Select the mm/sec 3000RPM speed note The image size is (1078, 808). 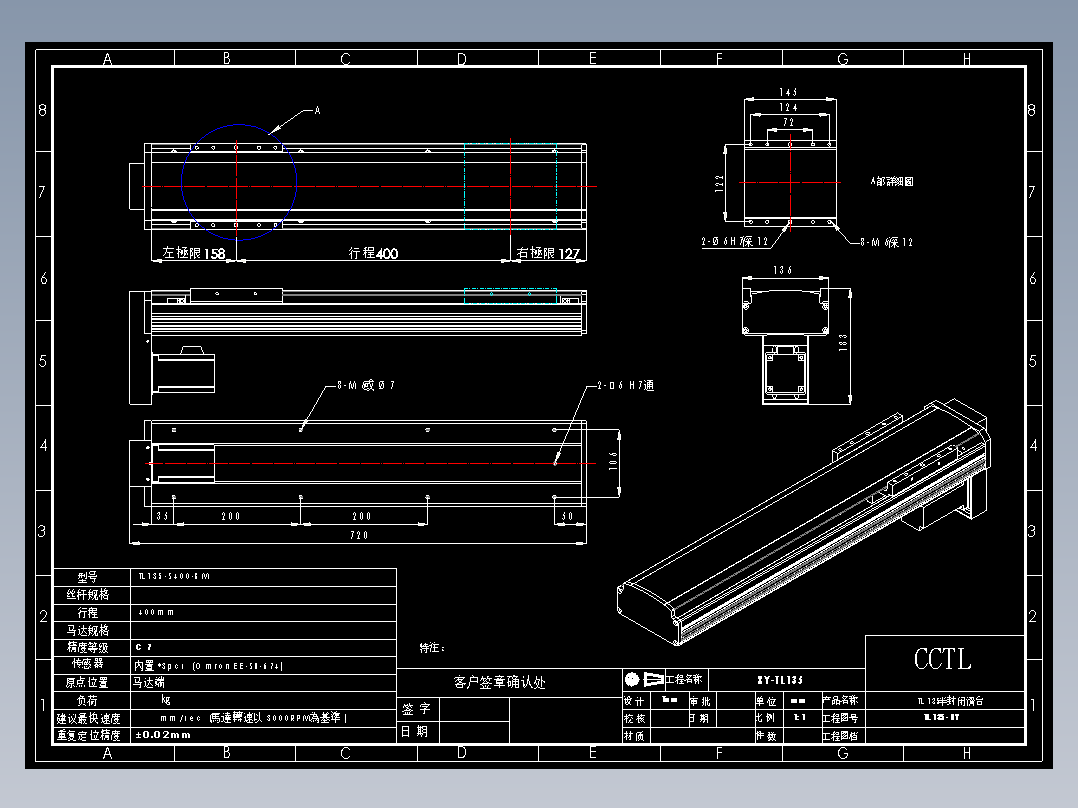254,718
